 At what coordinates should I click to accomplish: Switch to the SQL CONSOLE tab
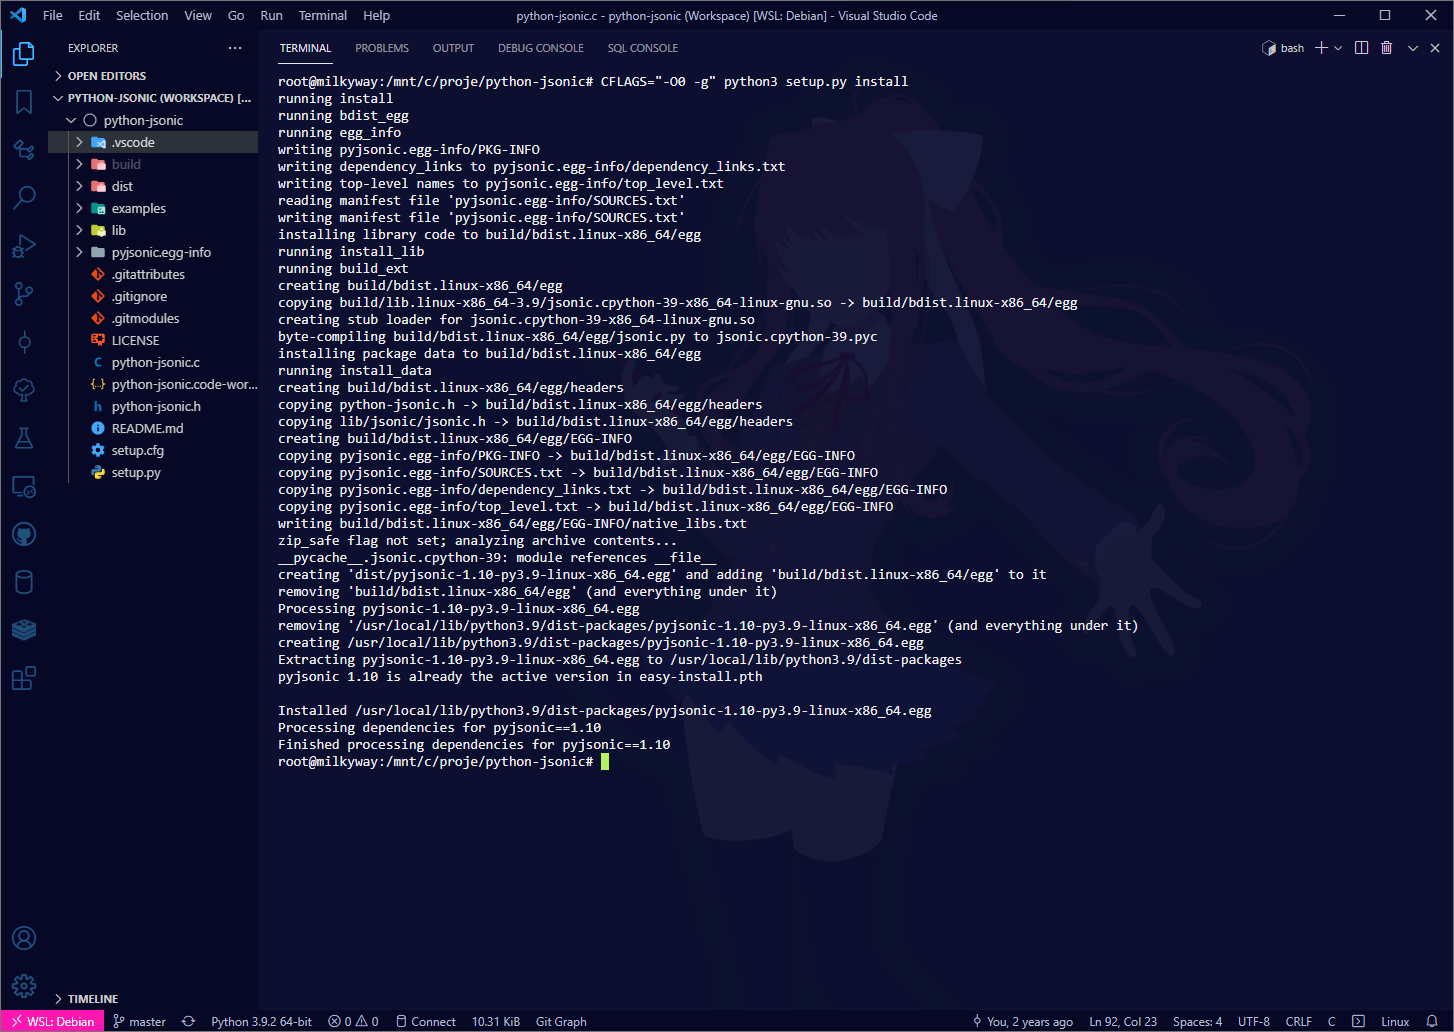coord(643,48)
